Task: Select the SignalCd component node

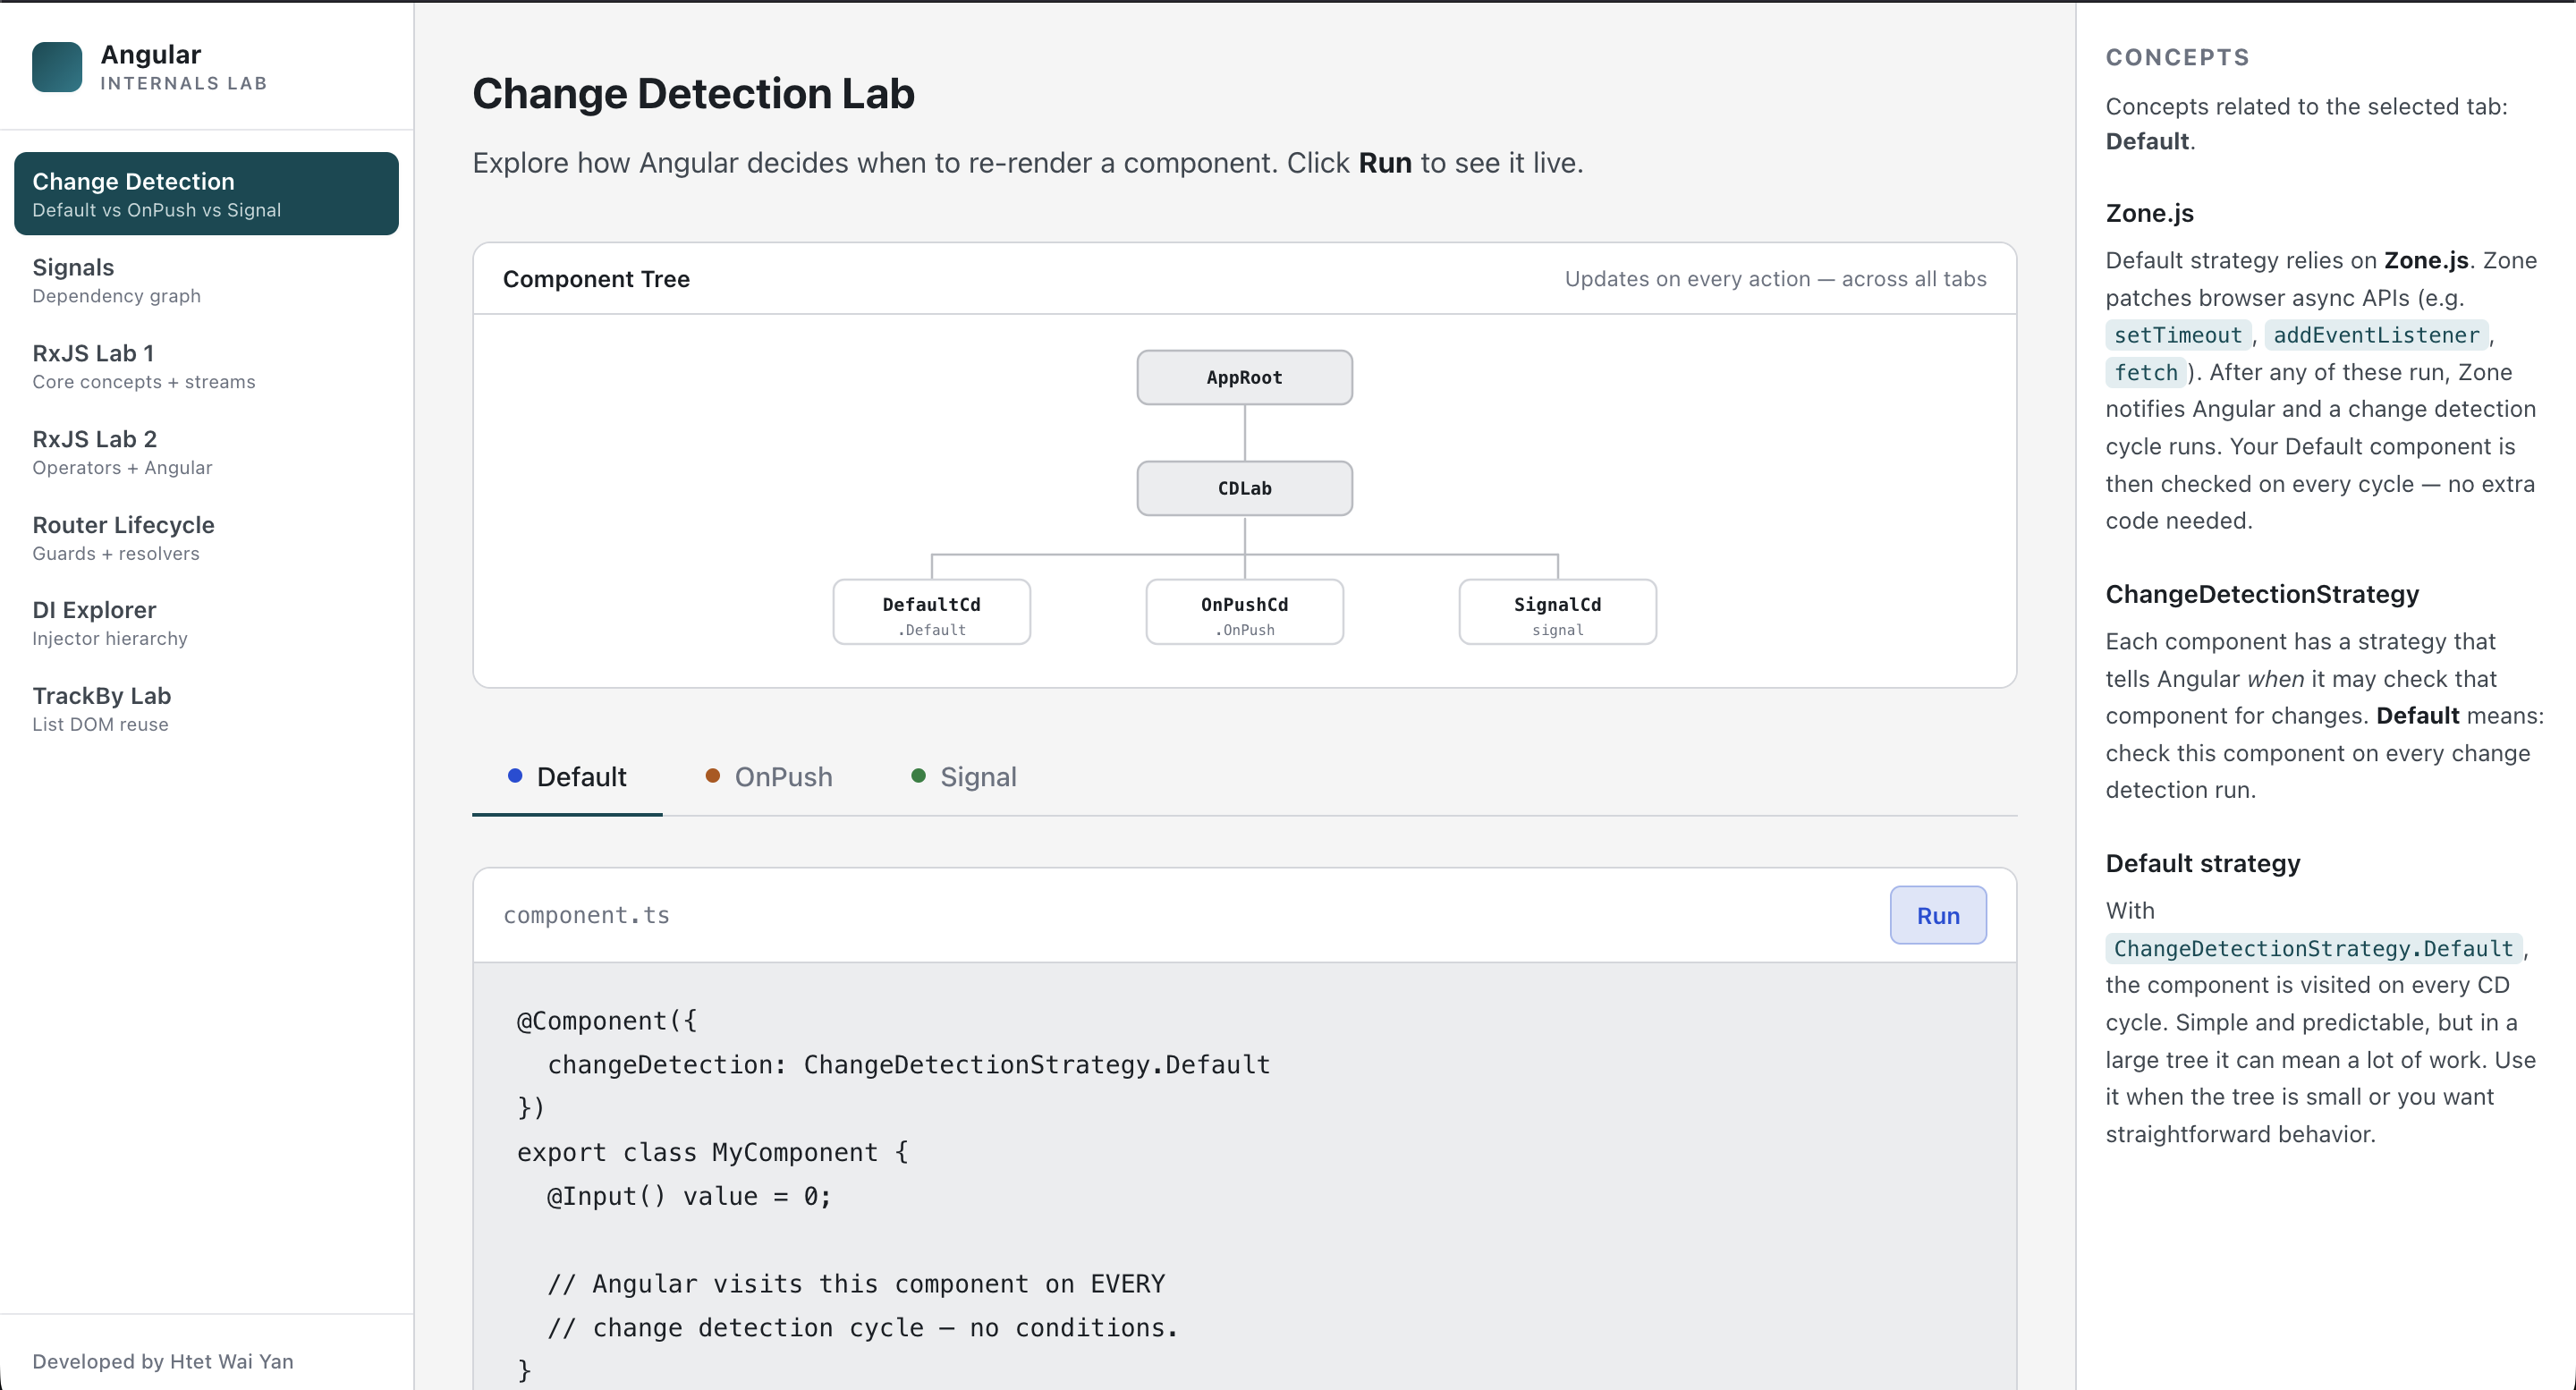Action: (1557, 612)
